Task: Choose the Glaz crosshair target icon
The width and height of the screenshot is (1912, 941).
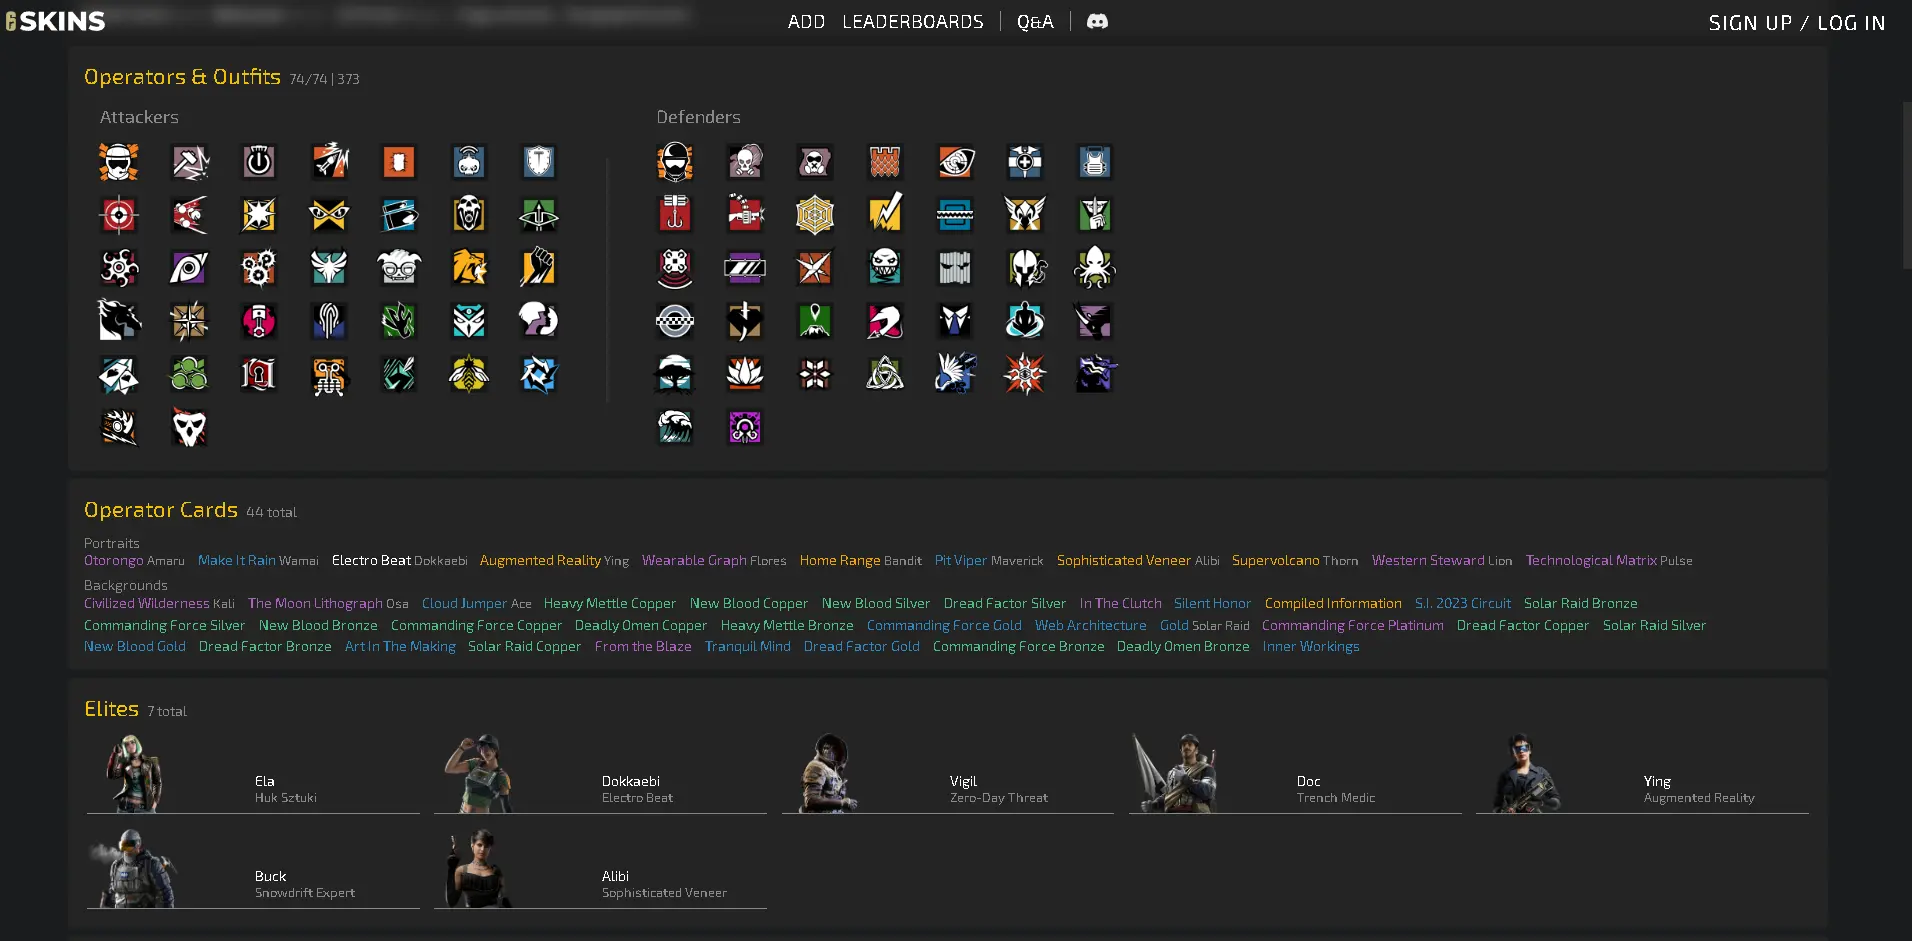Action: [119, 215]
